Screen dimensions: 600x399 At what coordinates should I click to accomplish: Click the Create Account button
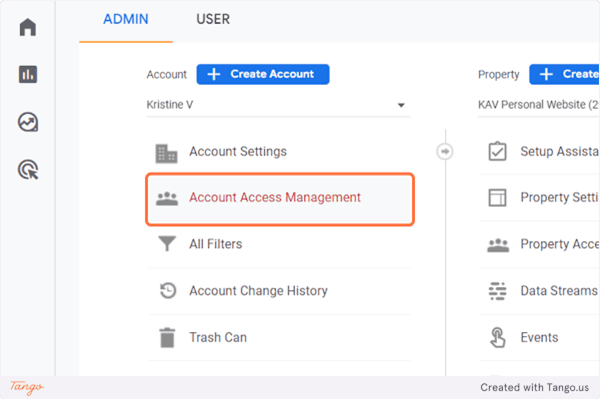[263, 74]
